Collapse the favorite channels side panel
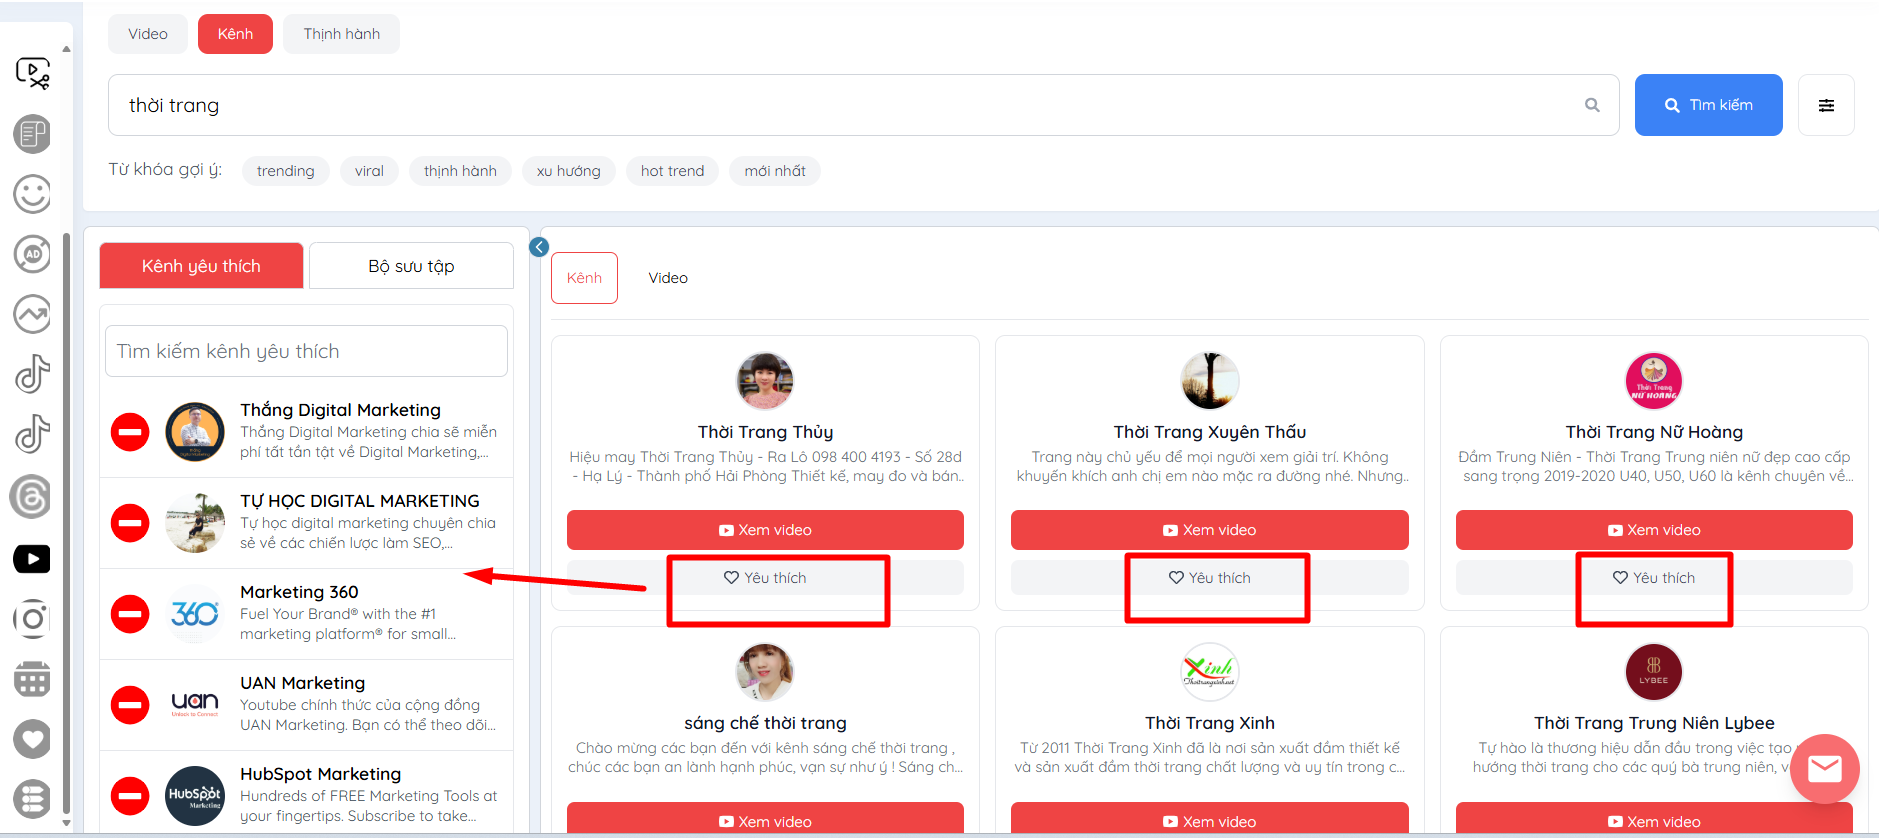The image size is (1879, 838). pos(539,247)
